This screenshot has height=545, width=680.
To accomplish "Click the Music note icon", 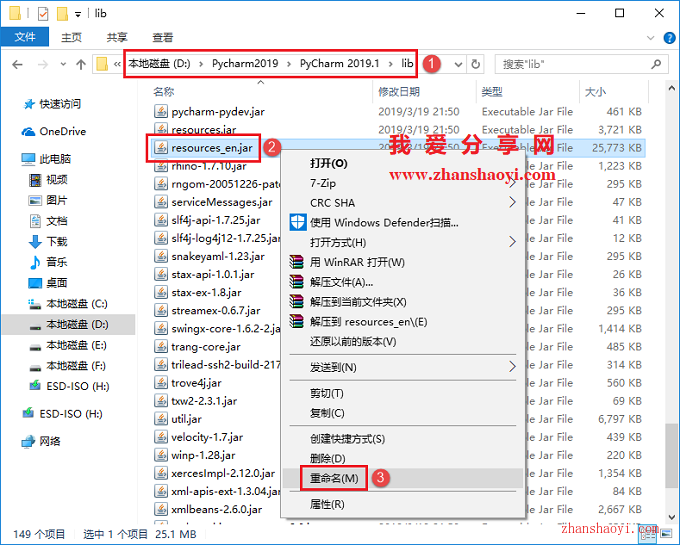I will tap(35, 262).
